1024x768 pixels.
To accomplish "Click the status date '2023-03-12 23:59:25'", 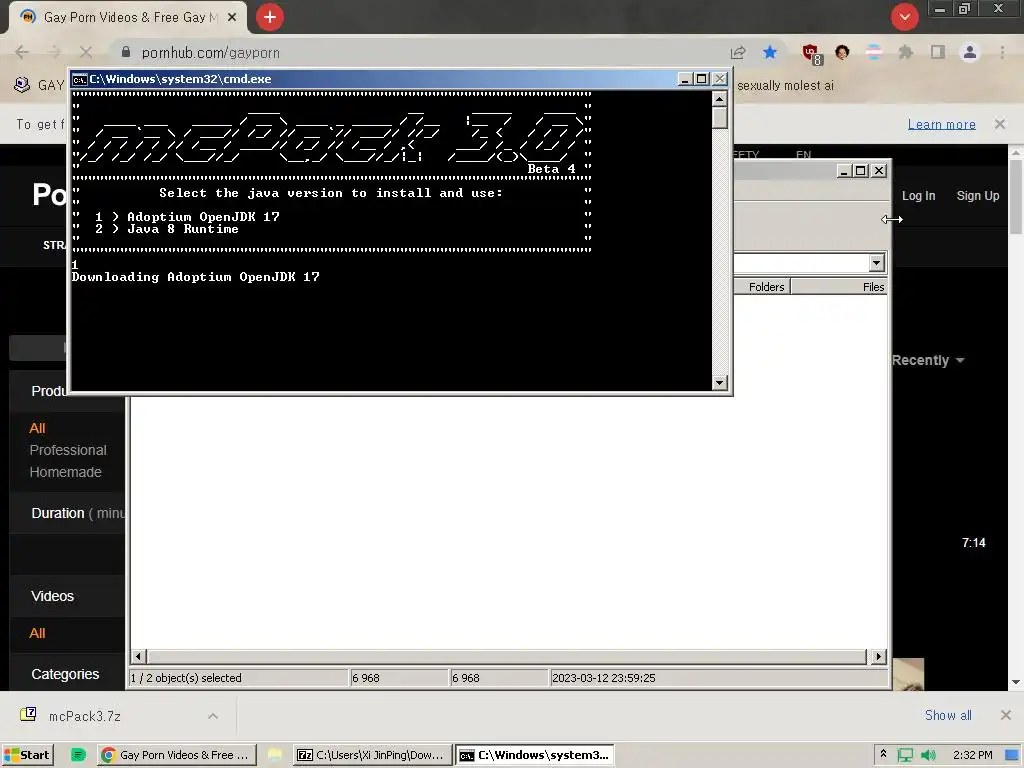I will click(603, 678).
